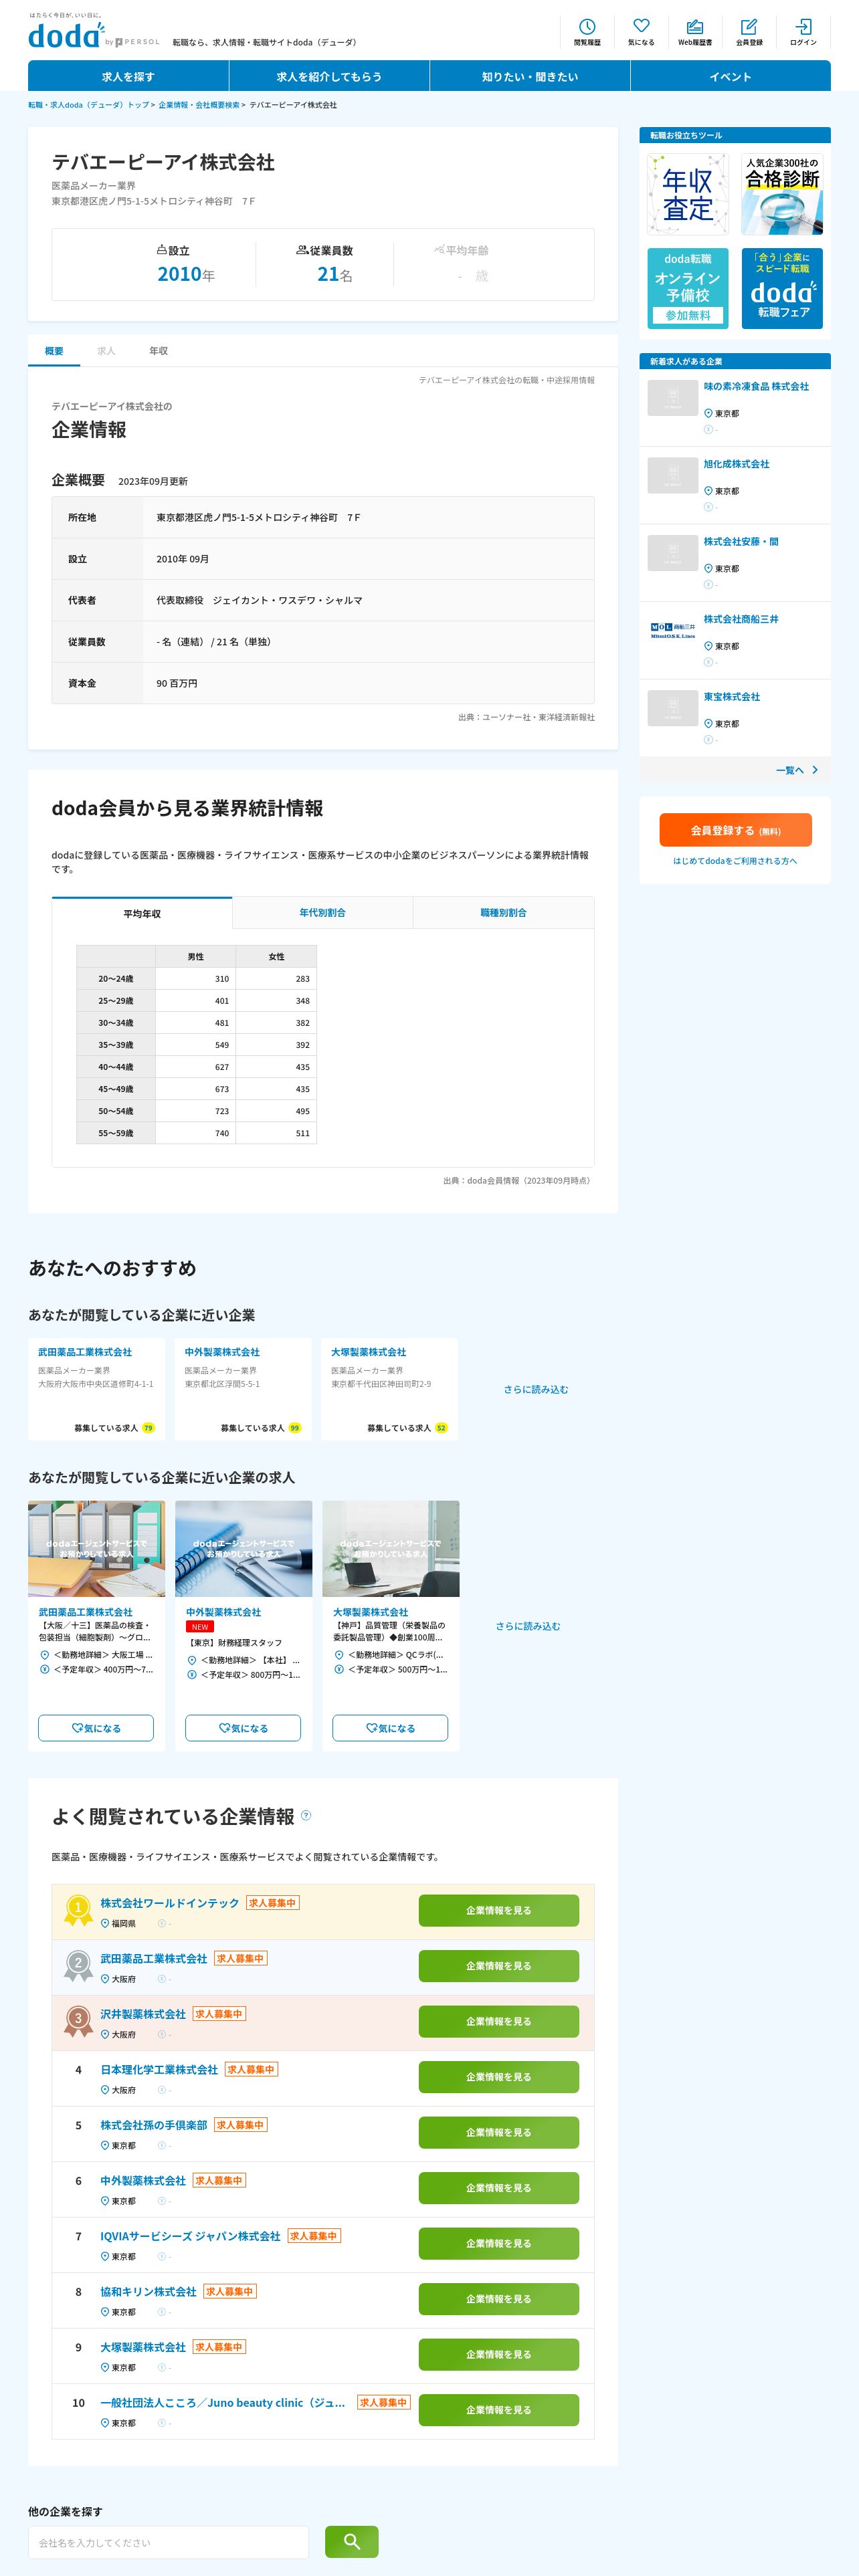Click the 株式会社商船三井 MOL logo

click(673, 631)
